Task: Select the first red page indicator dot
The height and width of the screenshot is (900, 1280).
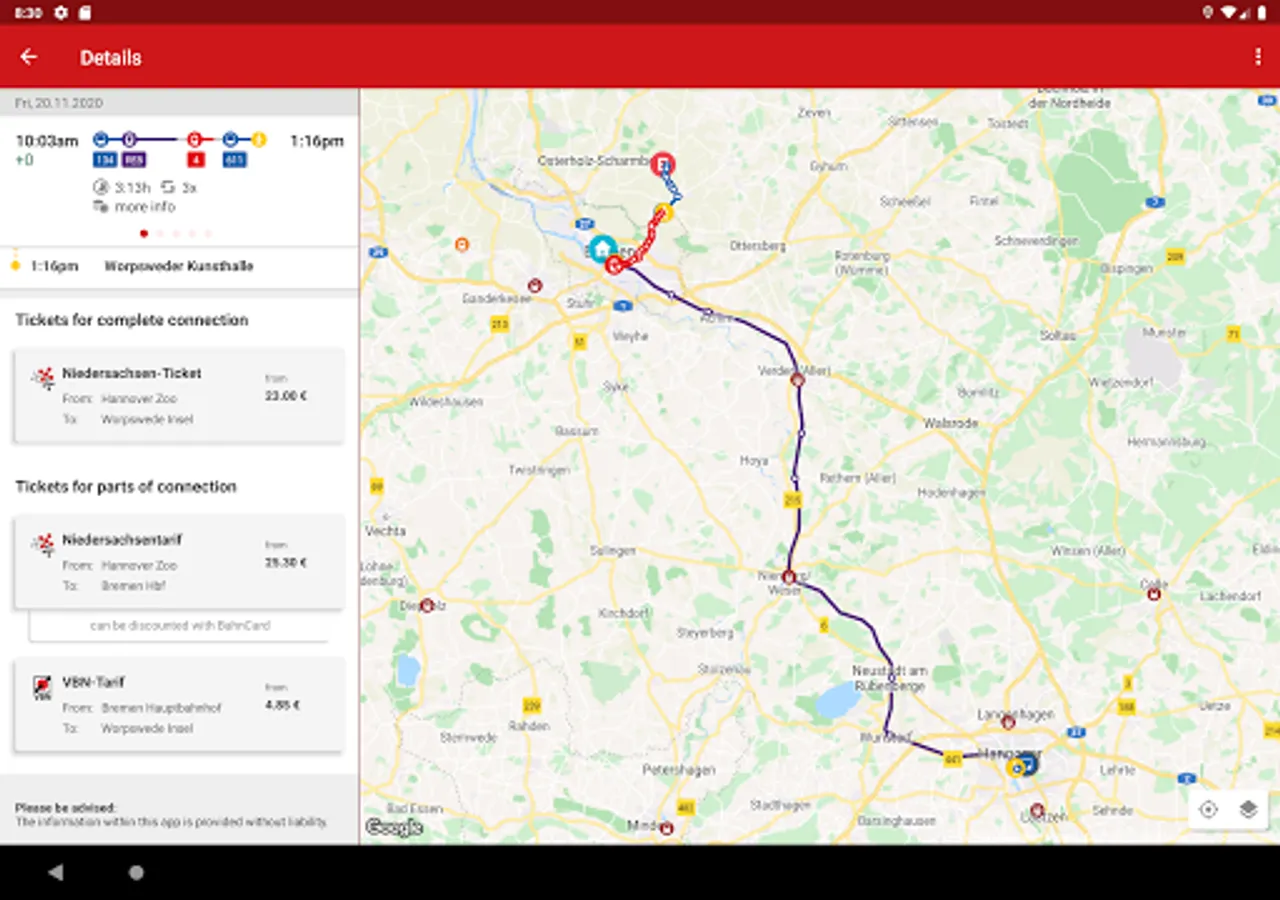Action: (144, 233)
